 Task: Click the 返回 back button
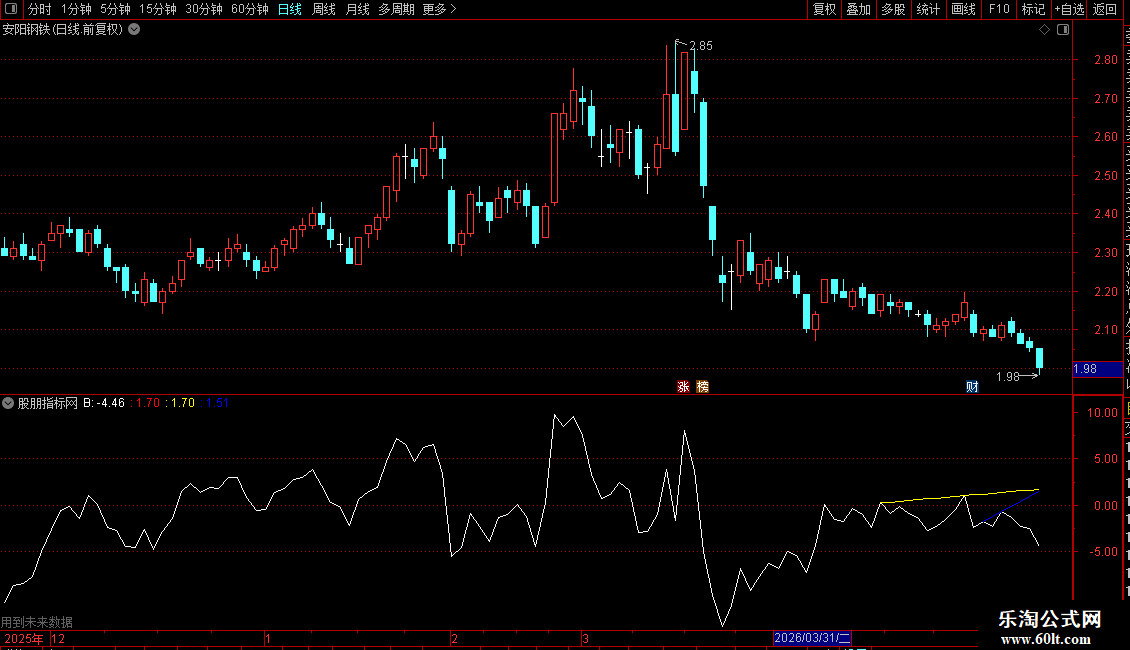point(1105,9)
